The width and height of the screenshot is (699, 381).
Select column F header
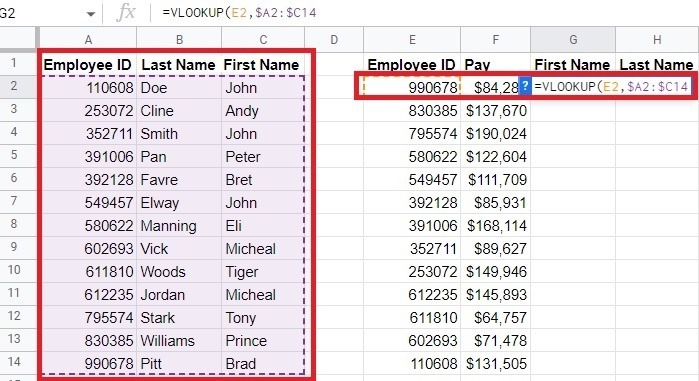point(495,40)
